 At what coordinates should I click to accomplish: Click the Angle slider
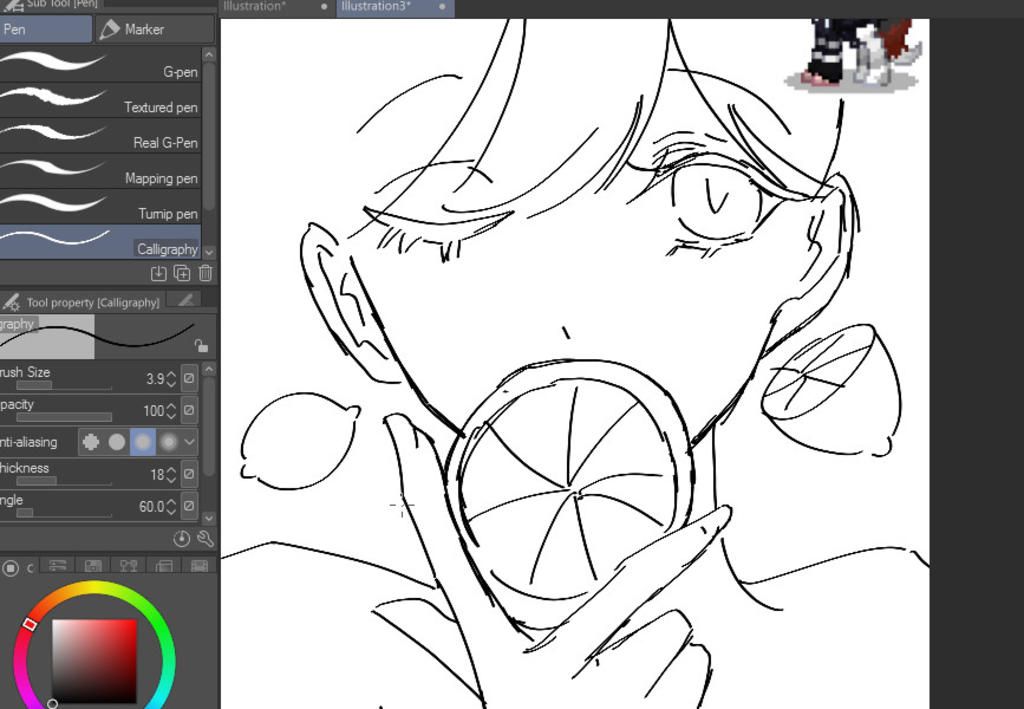63,513
